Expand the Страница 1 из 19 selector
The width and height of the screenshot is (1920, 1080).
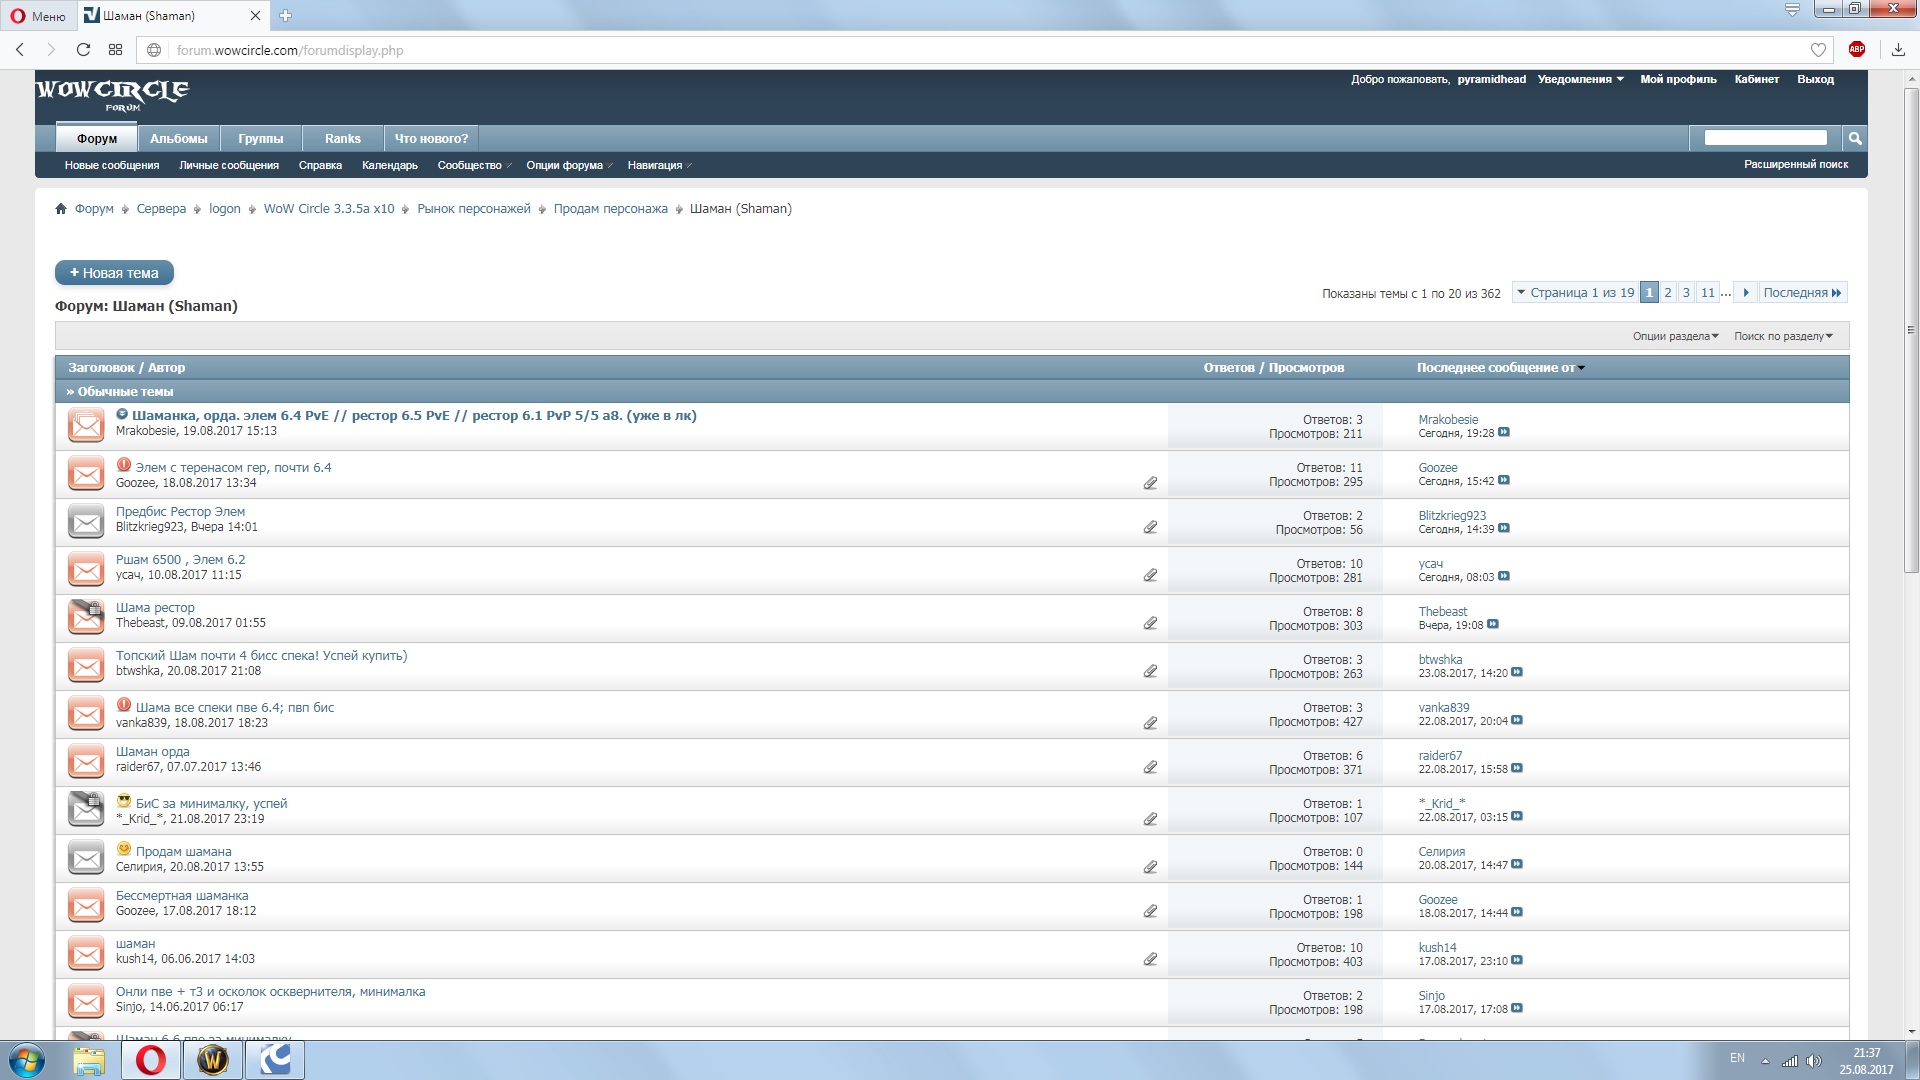click(1575, 293)
